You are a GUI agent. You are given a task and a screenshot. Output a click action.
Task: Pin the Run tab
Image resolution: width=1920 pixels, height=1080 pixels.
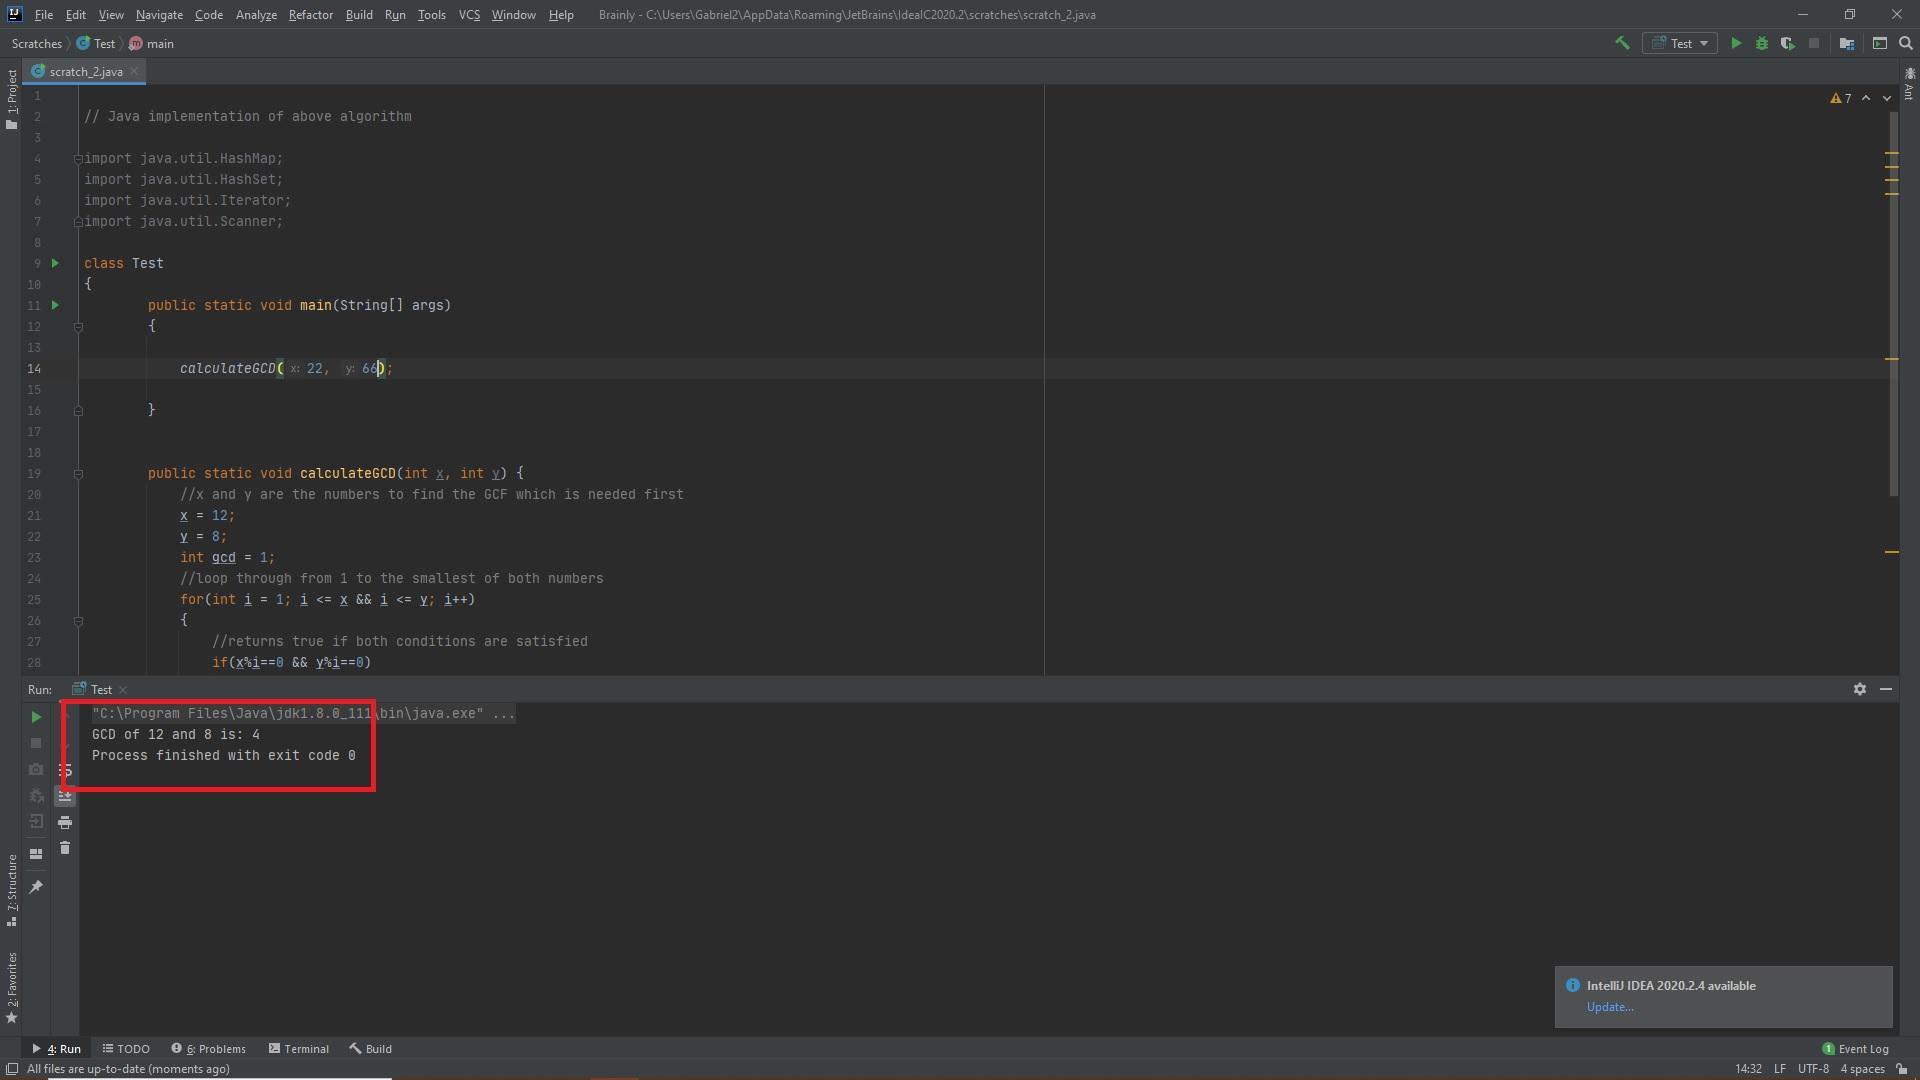[36, 887]
